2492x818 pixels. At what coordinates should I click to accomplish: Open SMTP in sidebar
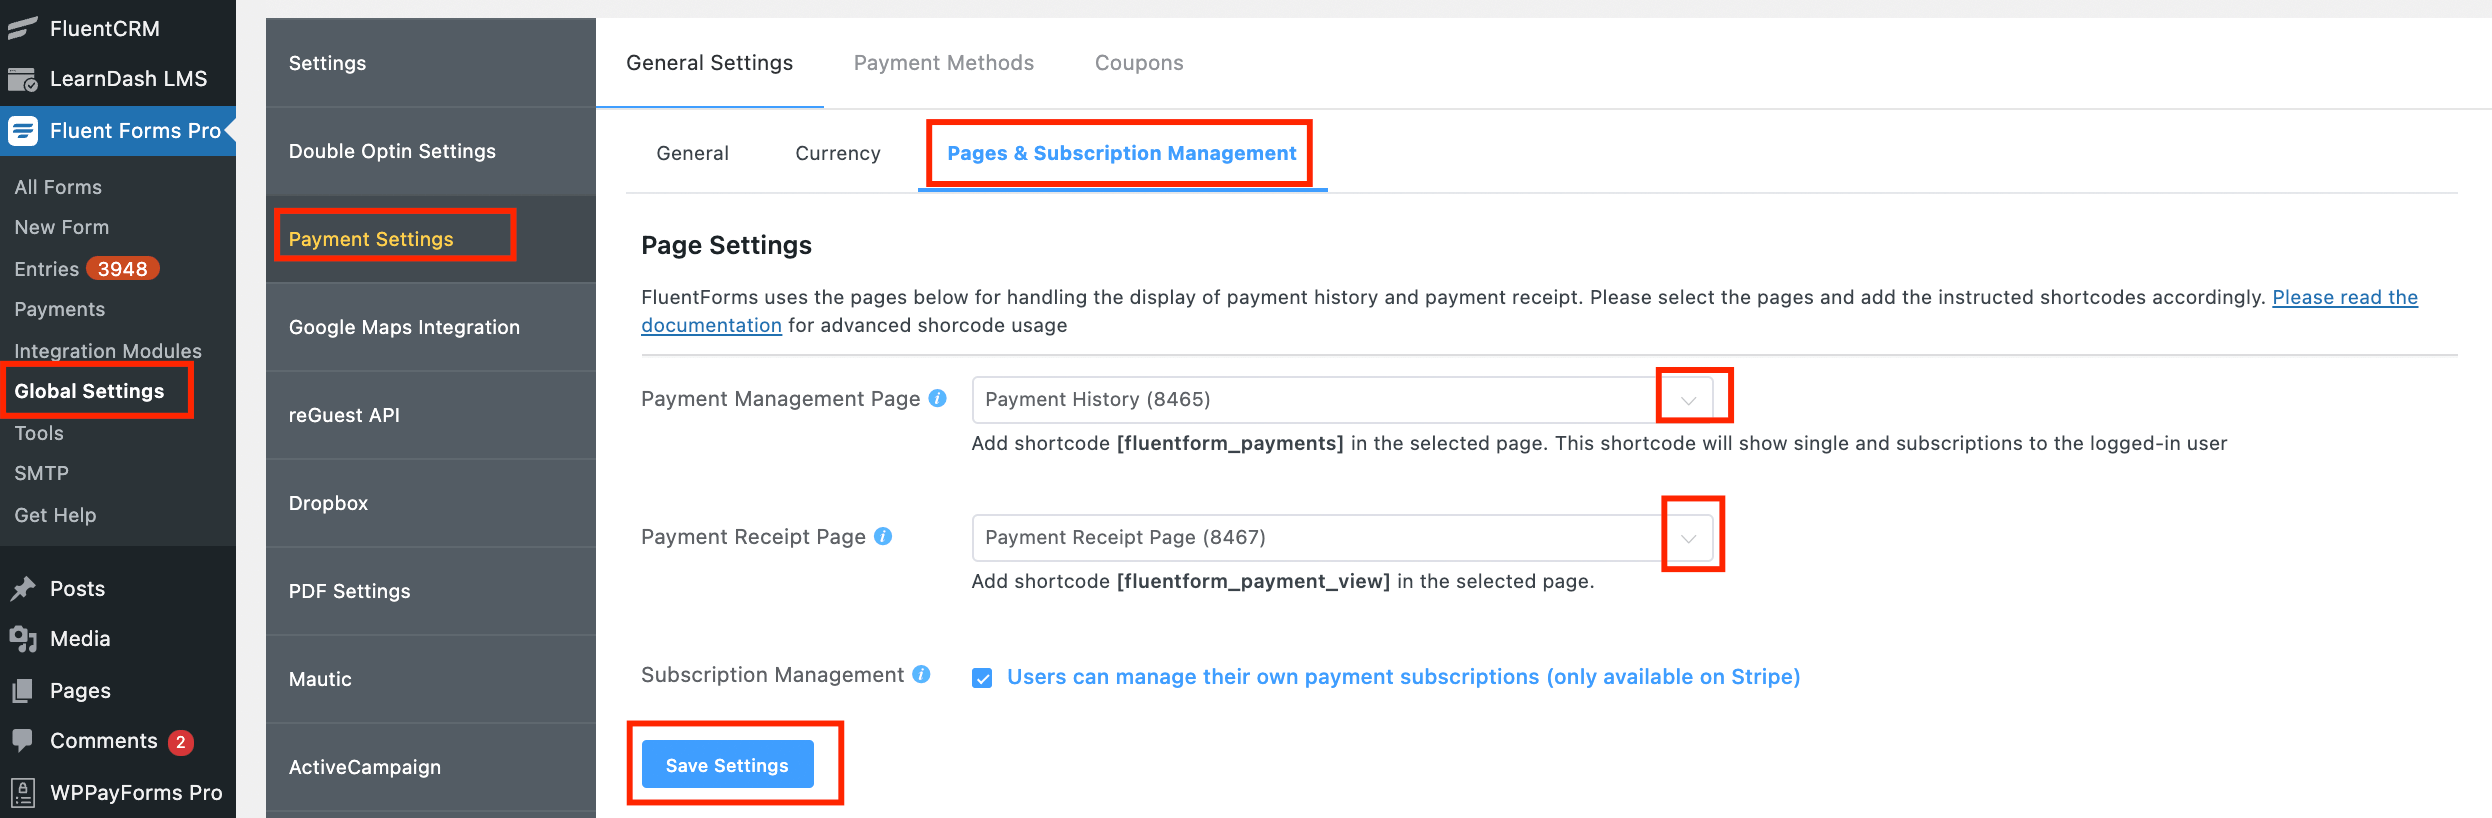click(41, 473)
